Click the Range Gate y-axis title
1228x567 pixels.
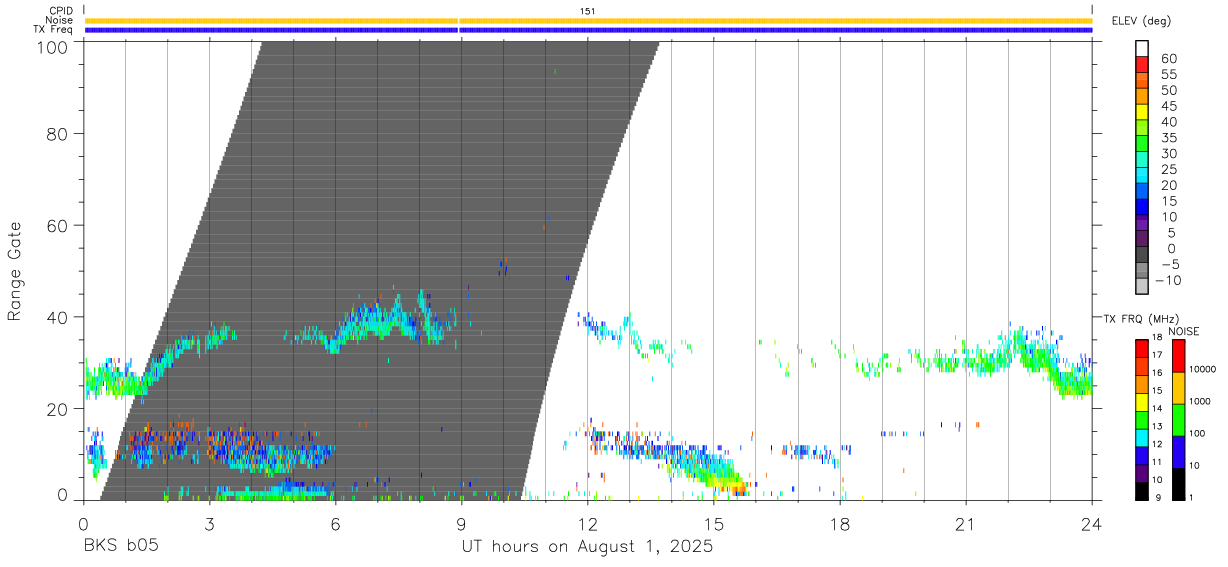(15, 271)
